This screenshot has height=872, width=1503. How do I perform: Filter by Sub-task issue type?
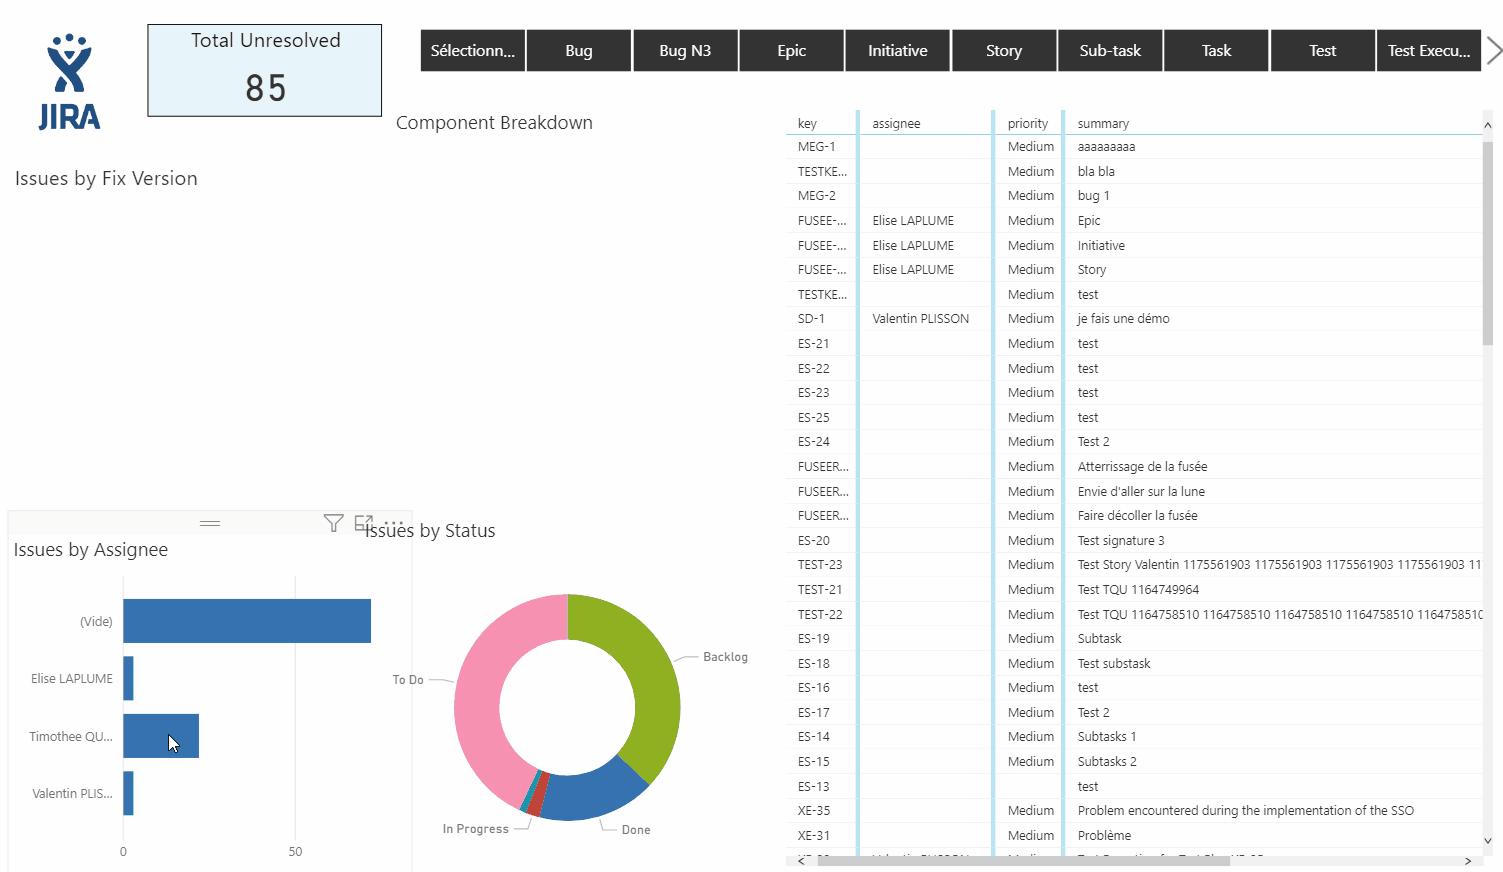pos(1110,51)
